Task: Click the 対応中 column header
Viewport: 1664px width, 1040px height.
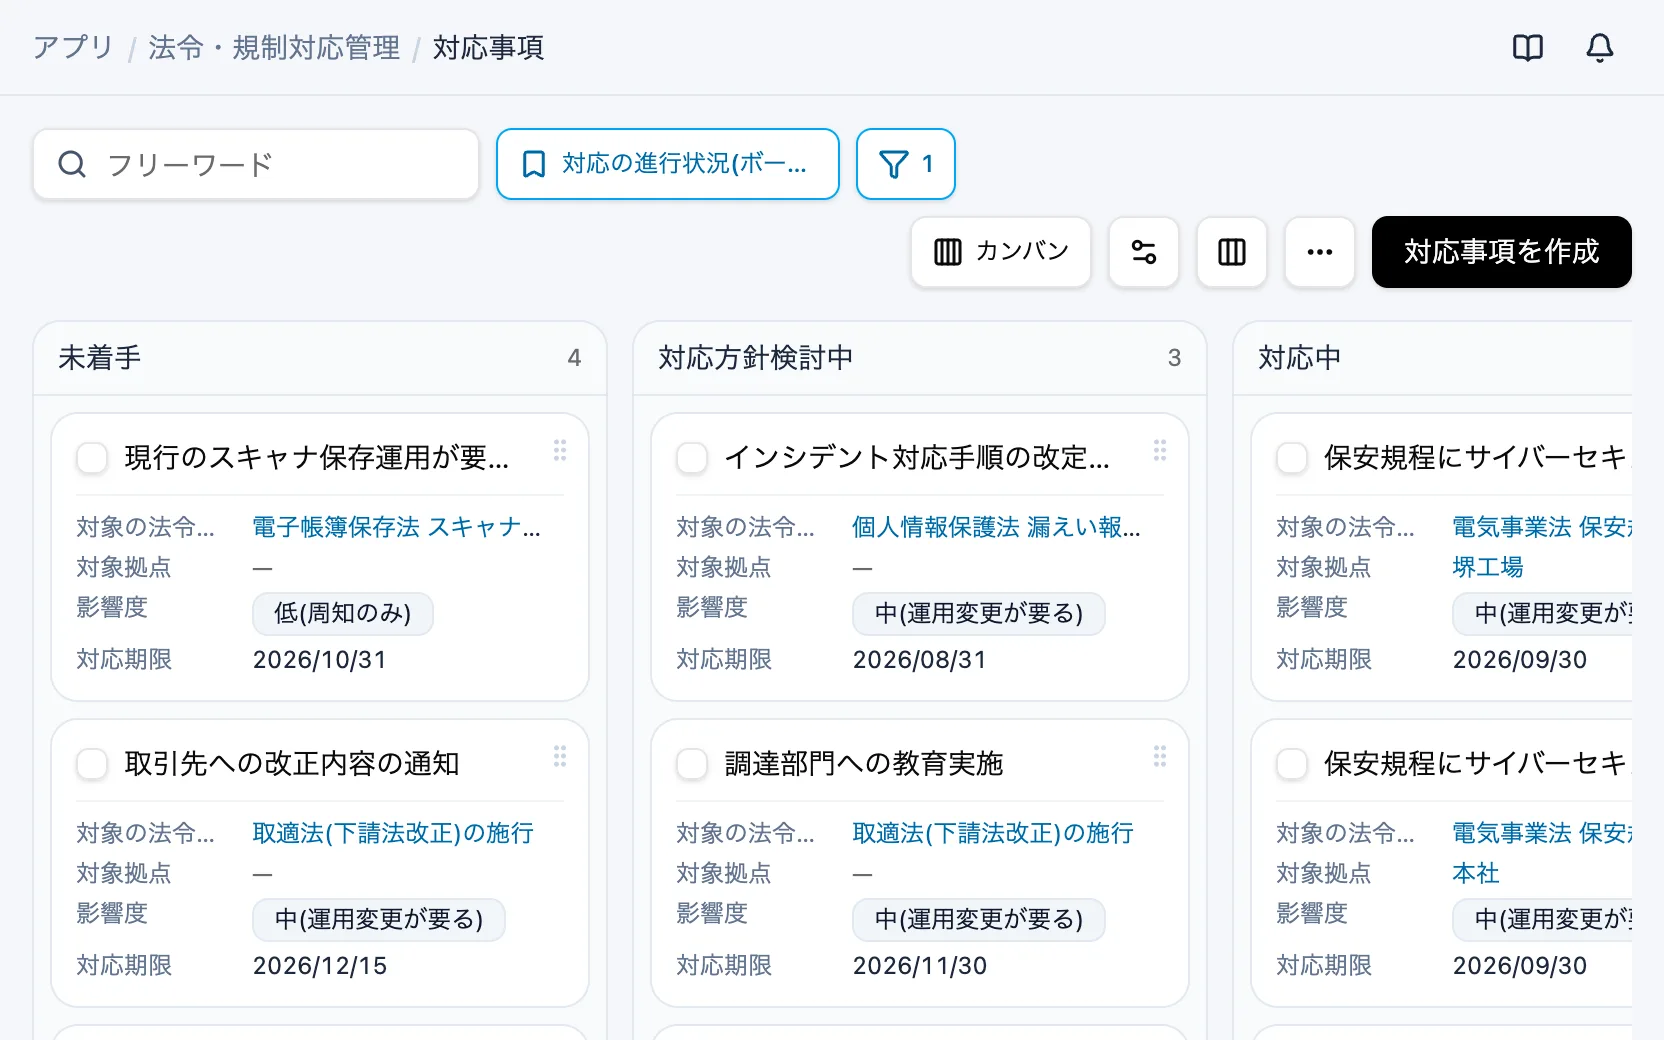Action: (x=1433, y=358)
